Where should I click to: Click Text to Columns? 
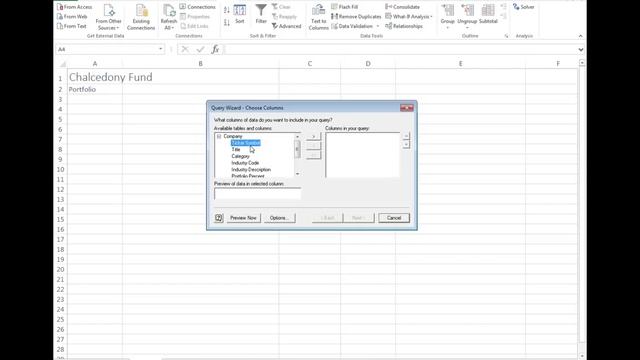(x=318, y=17)
